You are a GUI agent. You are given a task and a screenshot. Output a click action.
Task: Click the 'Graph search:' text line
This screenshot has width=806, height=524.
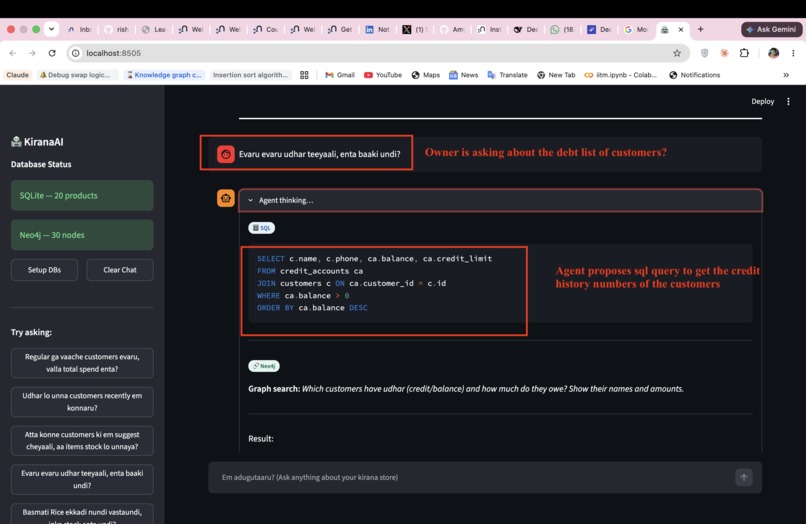point(466,389)
